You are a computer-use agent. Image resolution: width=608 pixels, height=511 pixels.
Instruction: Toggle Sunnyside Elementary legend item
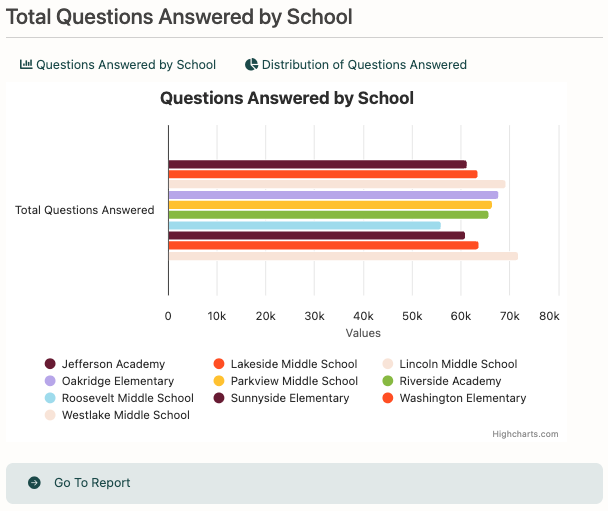point(281,398)
